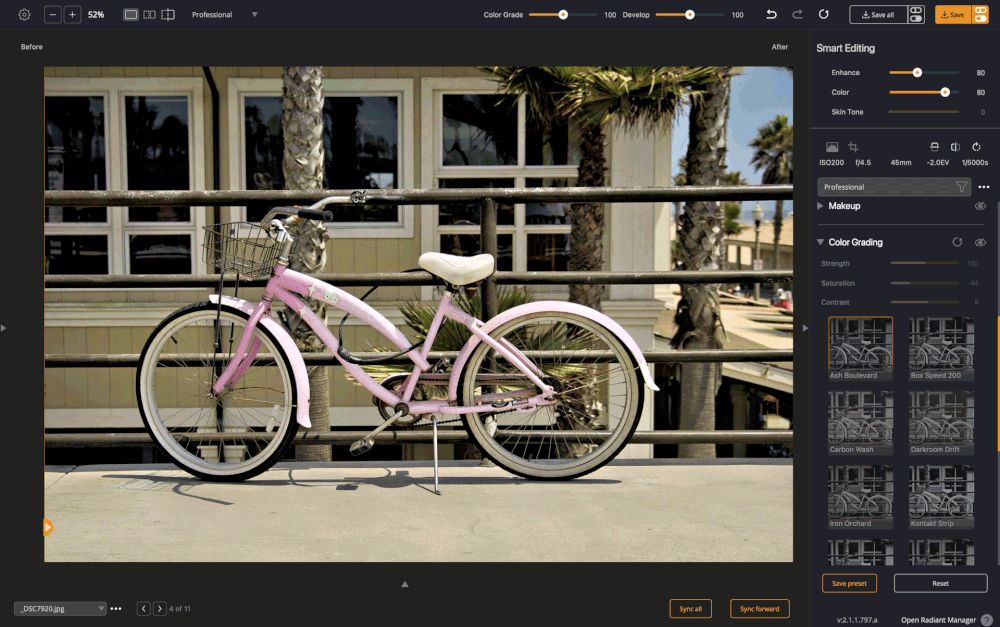Viewport: 1000px width, 627px height.
Task: Open the three-dot menu next to filename
Action: [116, 609]
